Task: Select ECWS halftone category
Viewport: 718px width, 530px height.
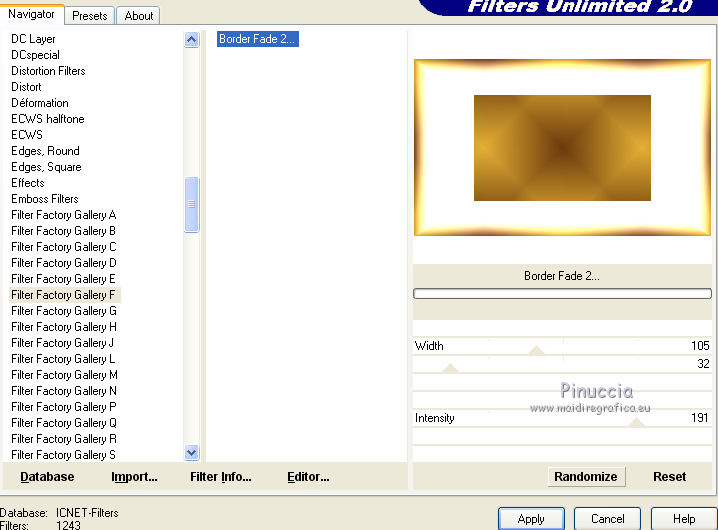Action: tap(48, 119)
